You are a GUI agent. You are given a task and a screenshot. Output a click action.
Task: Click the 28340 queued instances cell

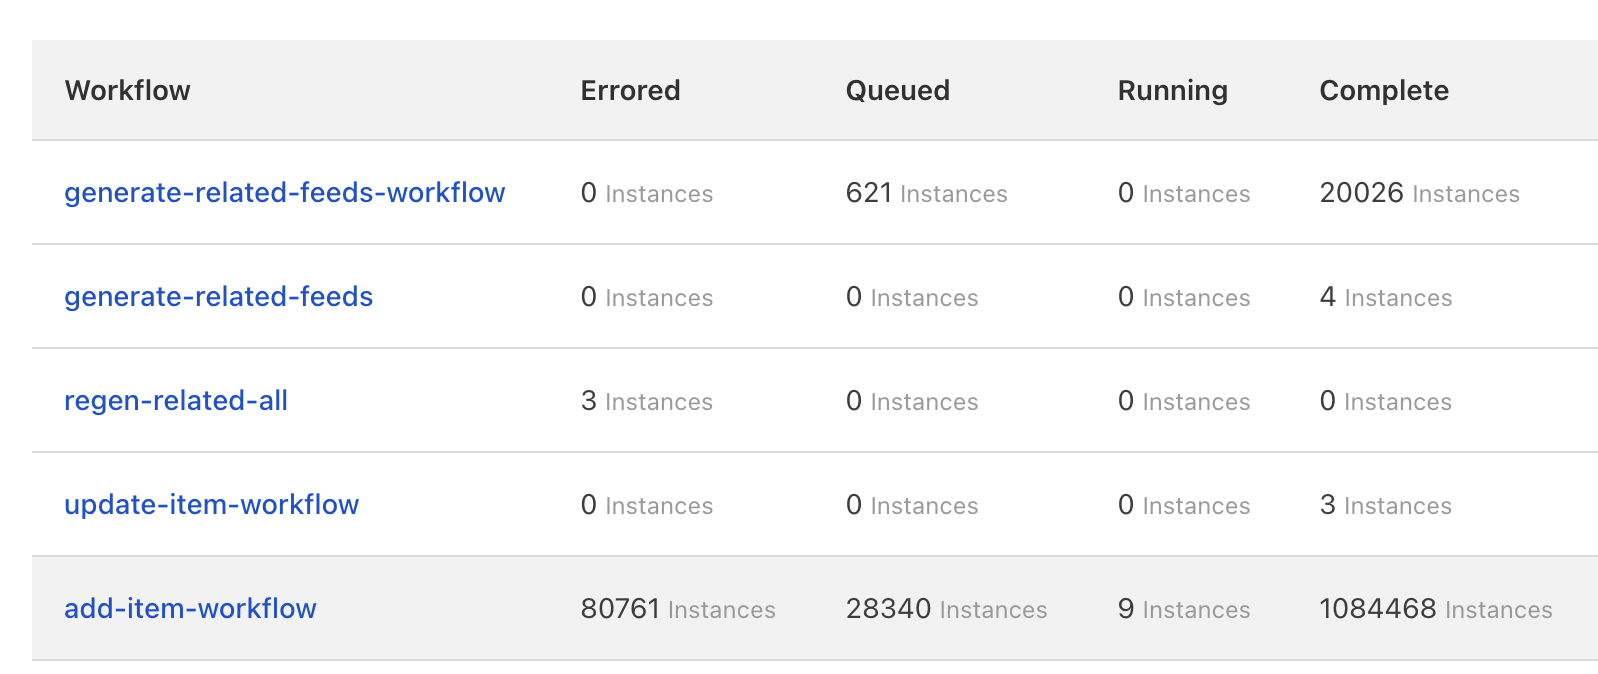pos(946,609)
